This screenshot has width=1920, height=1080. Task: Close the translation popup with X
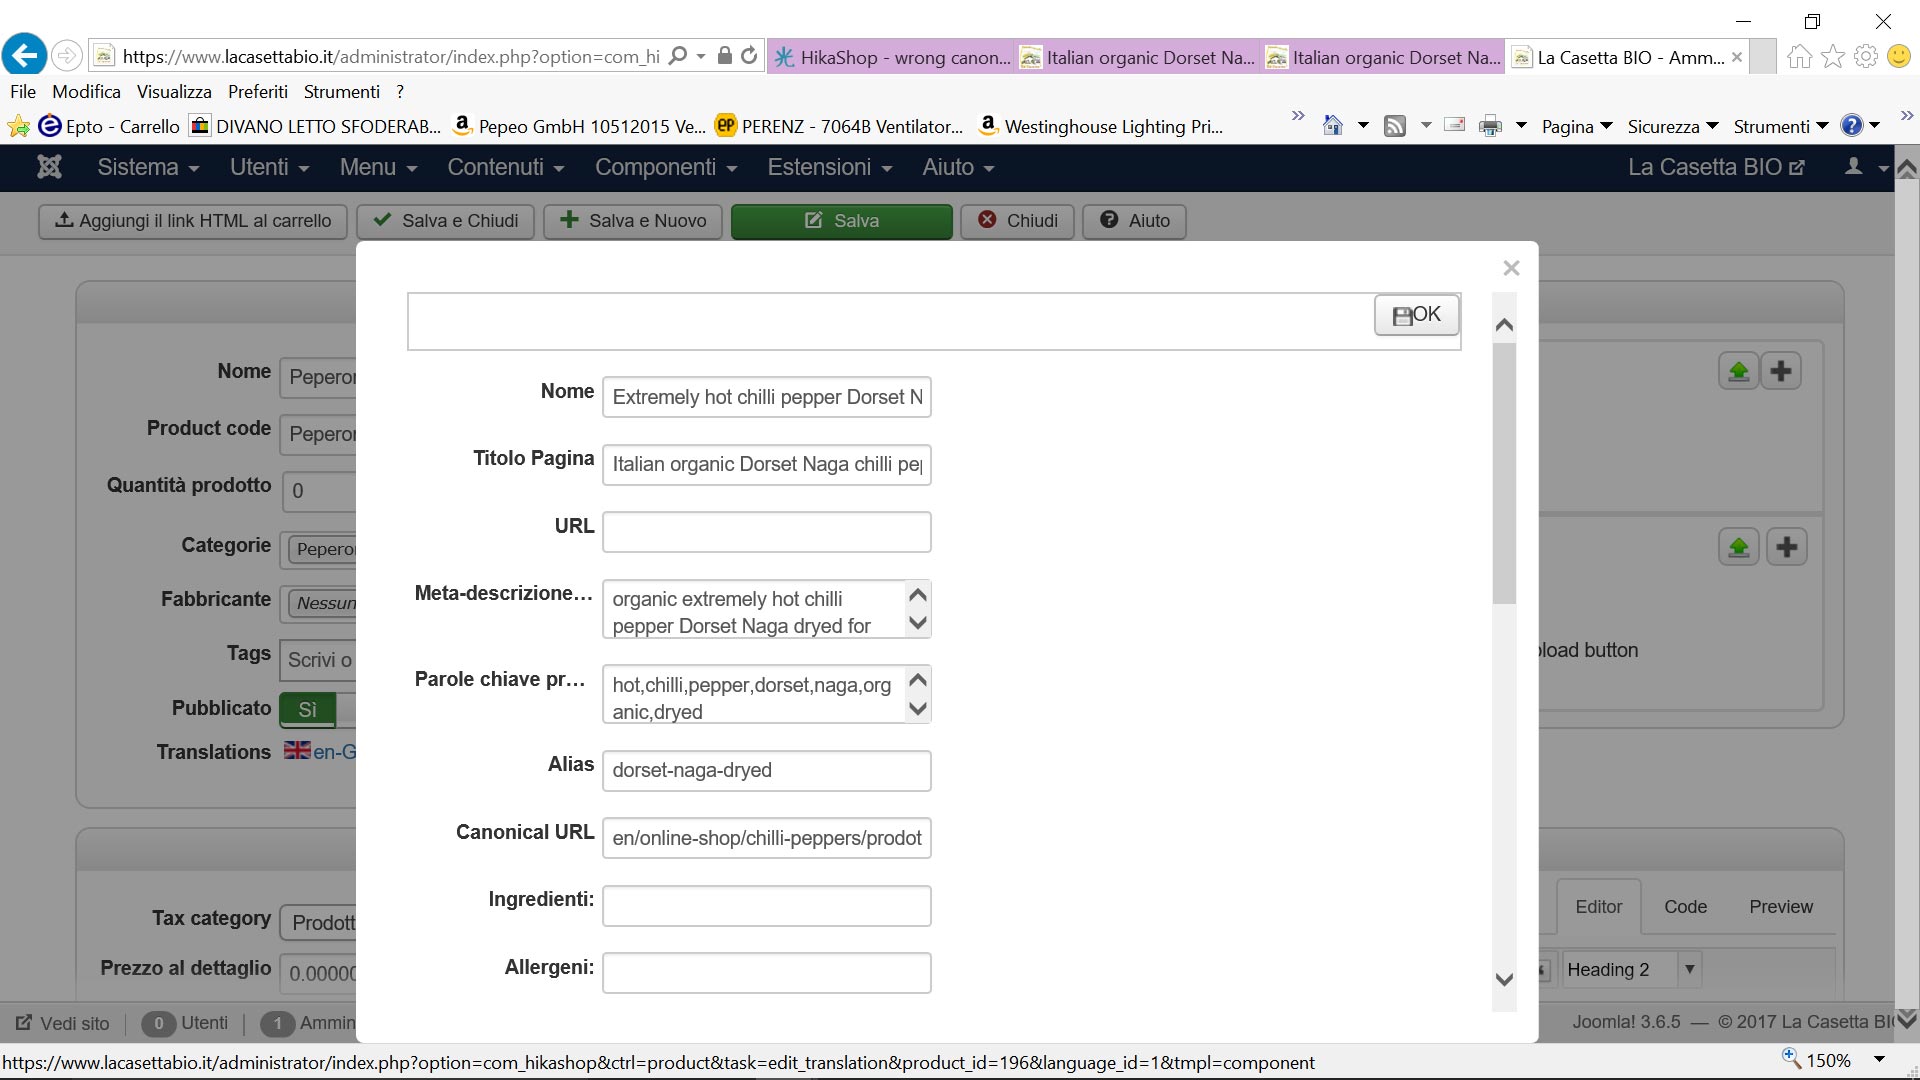(1511, 268)
